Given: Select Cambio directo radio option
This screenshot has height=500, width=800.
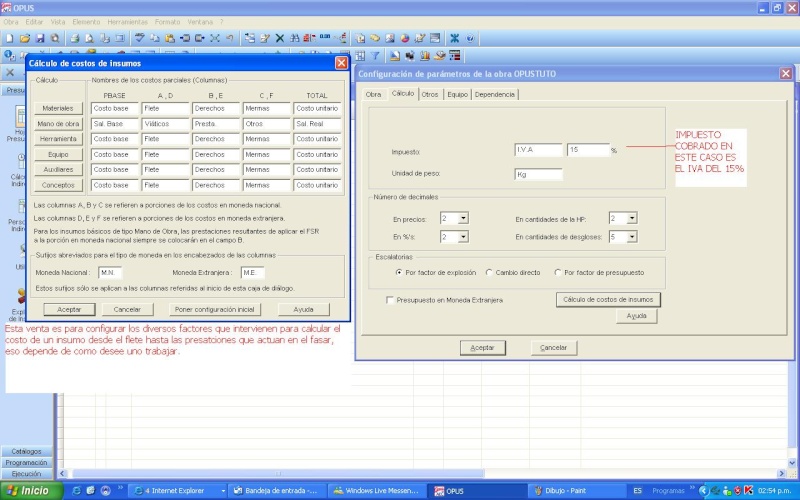Looking at the screenshot, I should pyautogui.click(x=489, y=272).
